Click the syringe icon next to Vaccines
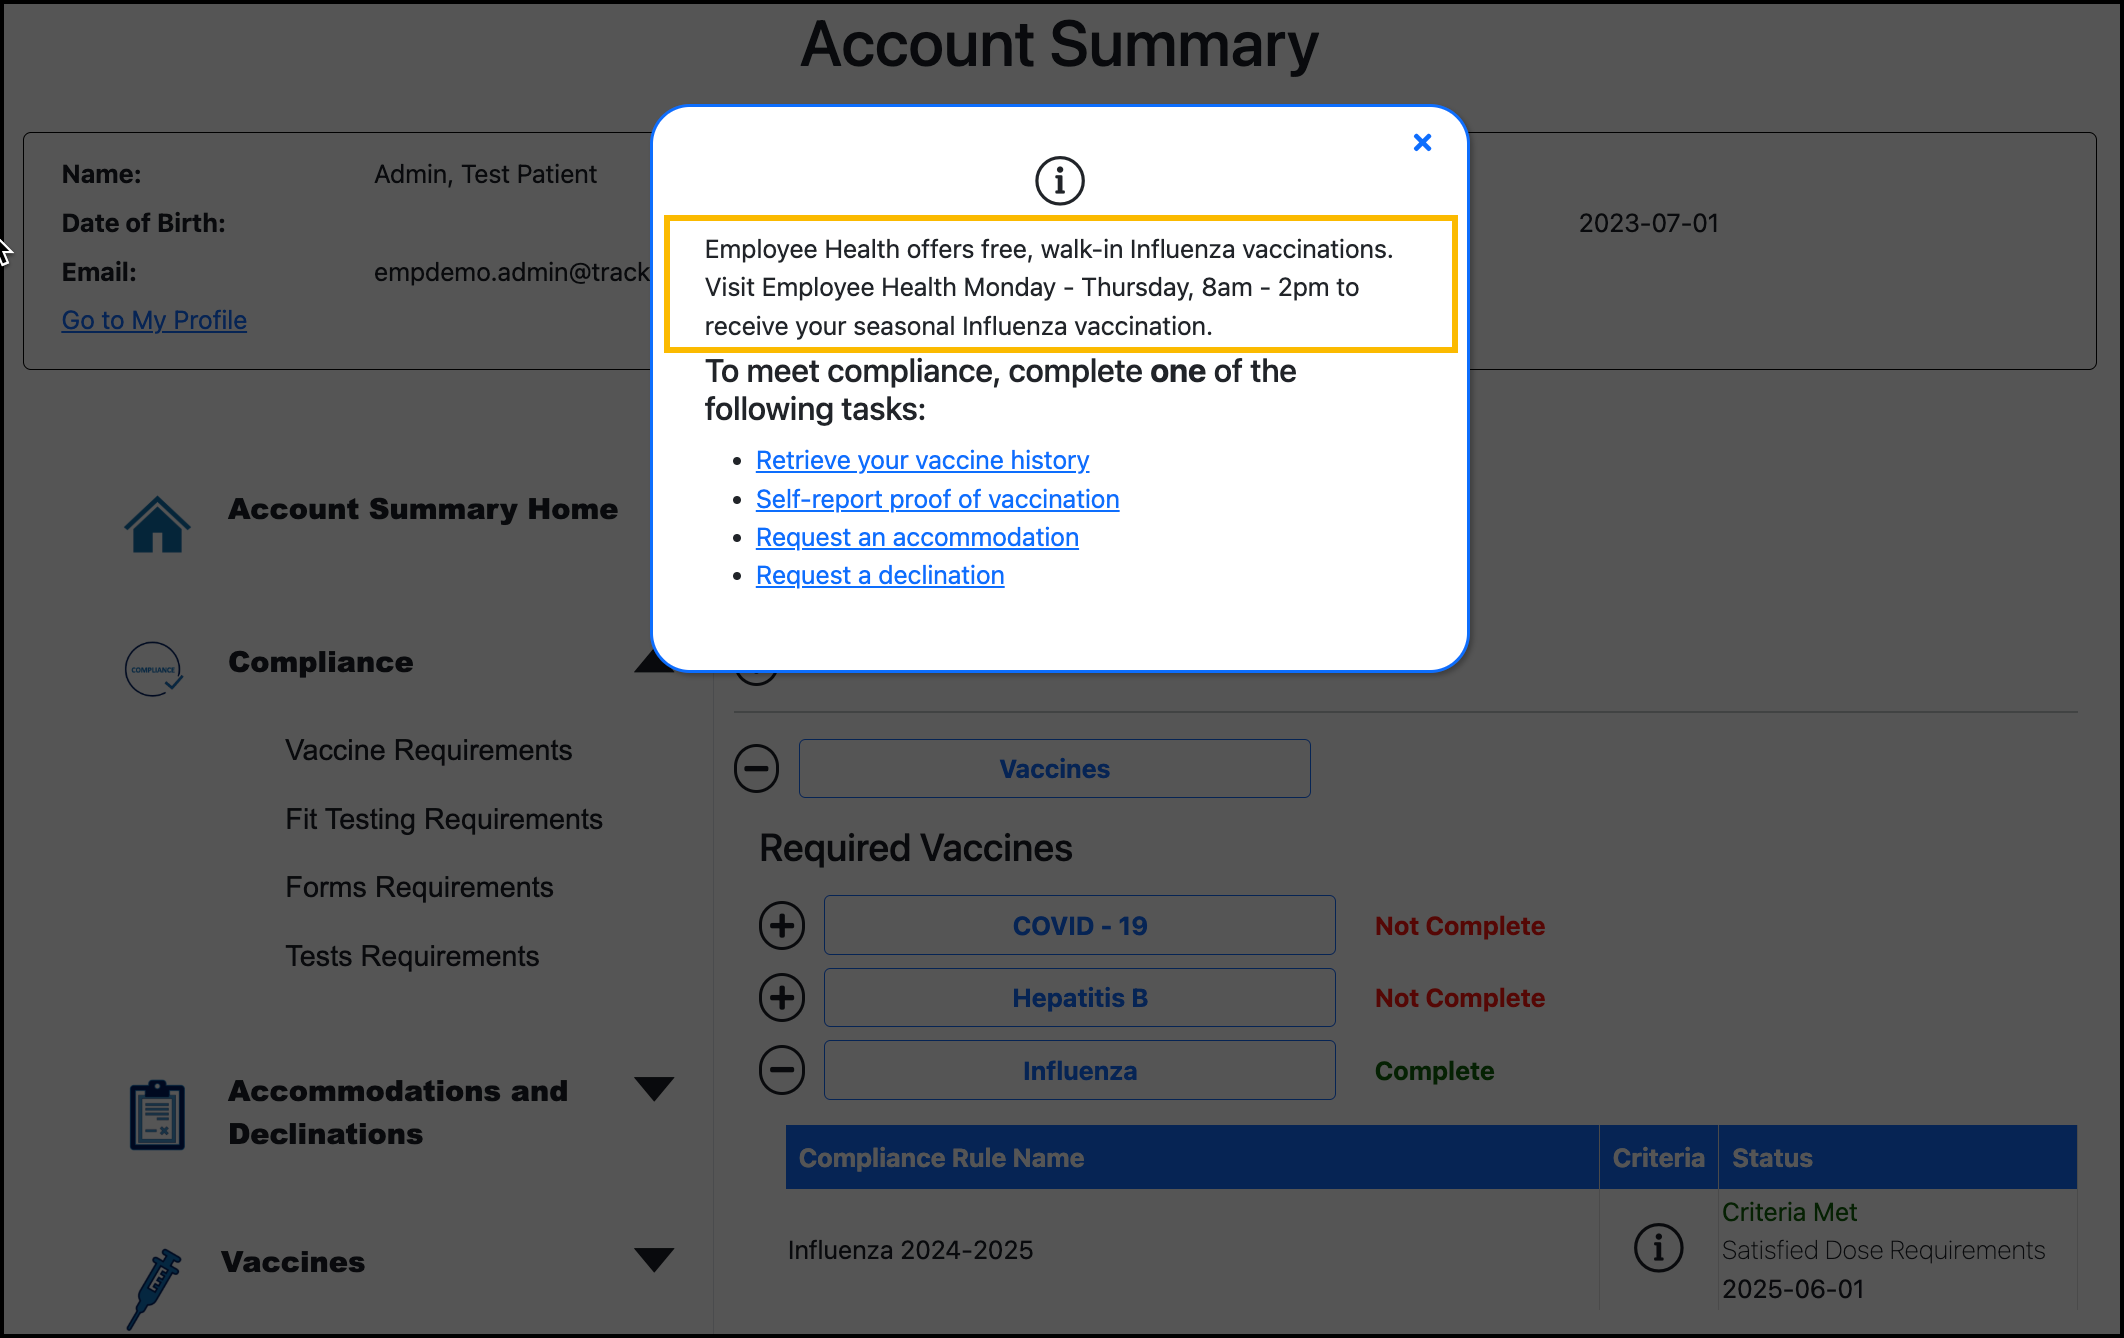This screenshot has height=1338, width=2124. tap(158, 1285)
